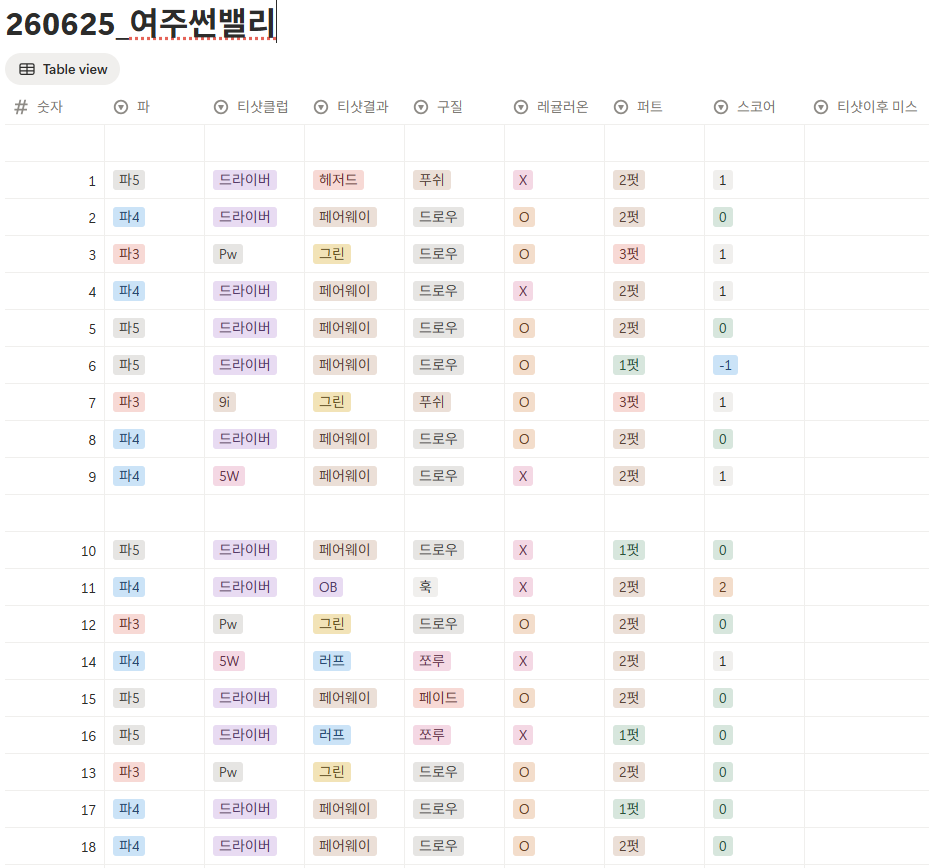929x868 pixels.
Task: Click the 1펏 tag in row 10
Action: 629,550
